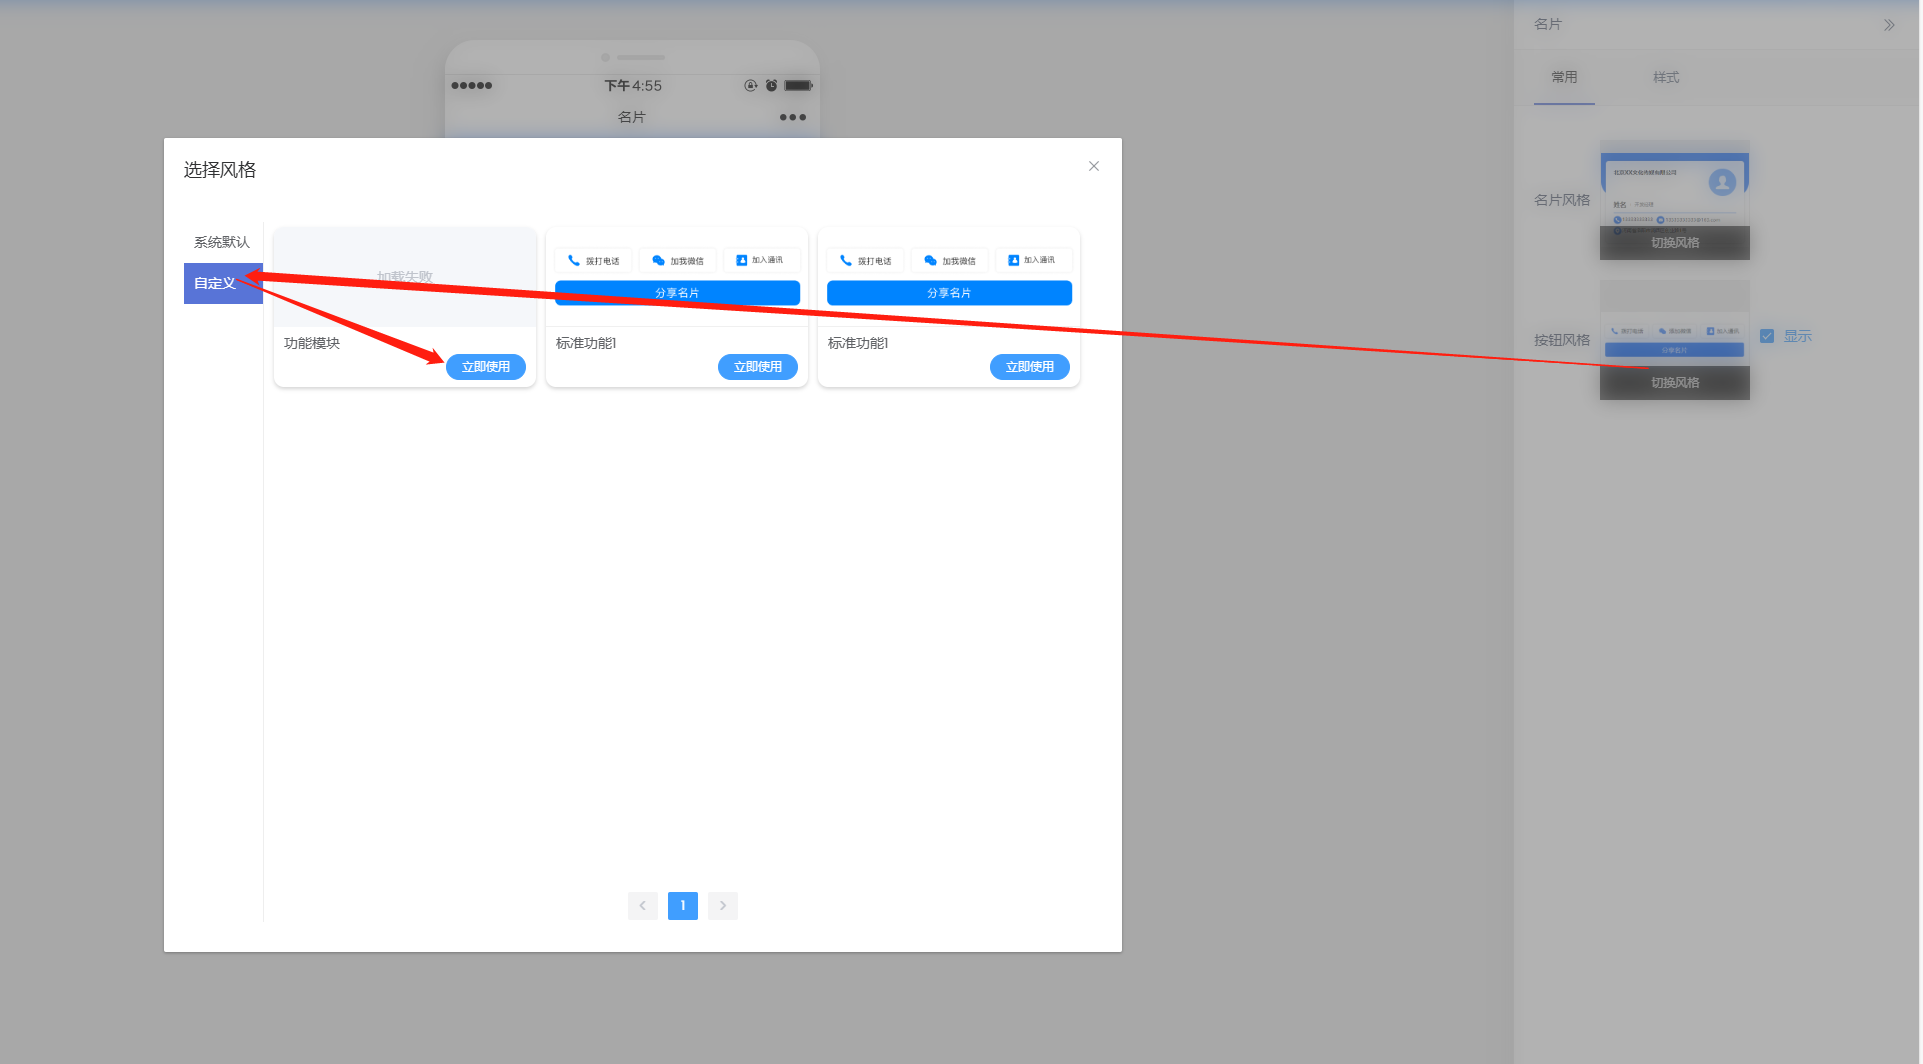
Task: Close the 选择风格 dialog
Action: 1093,166
